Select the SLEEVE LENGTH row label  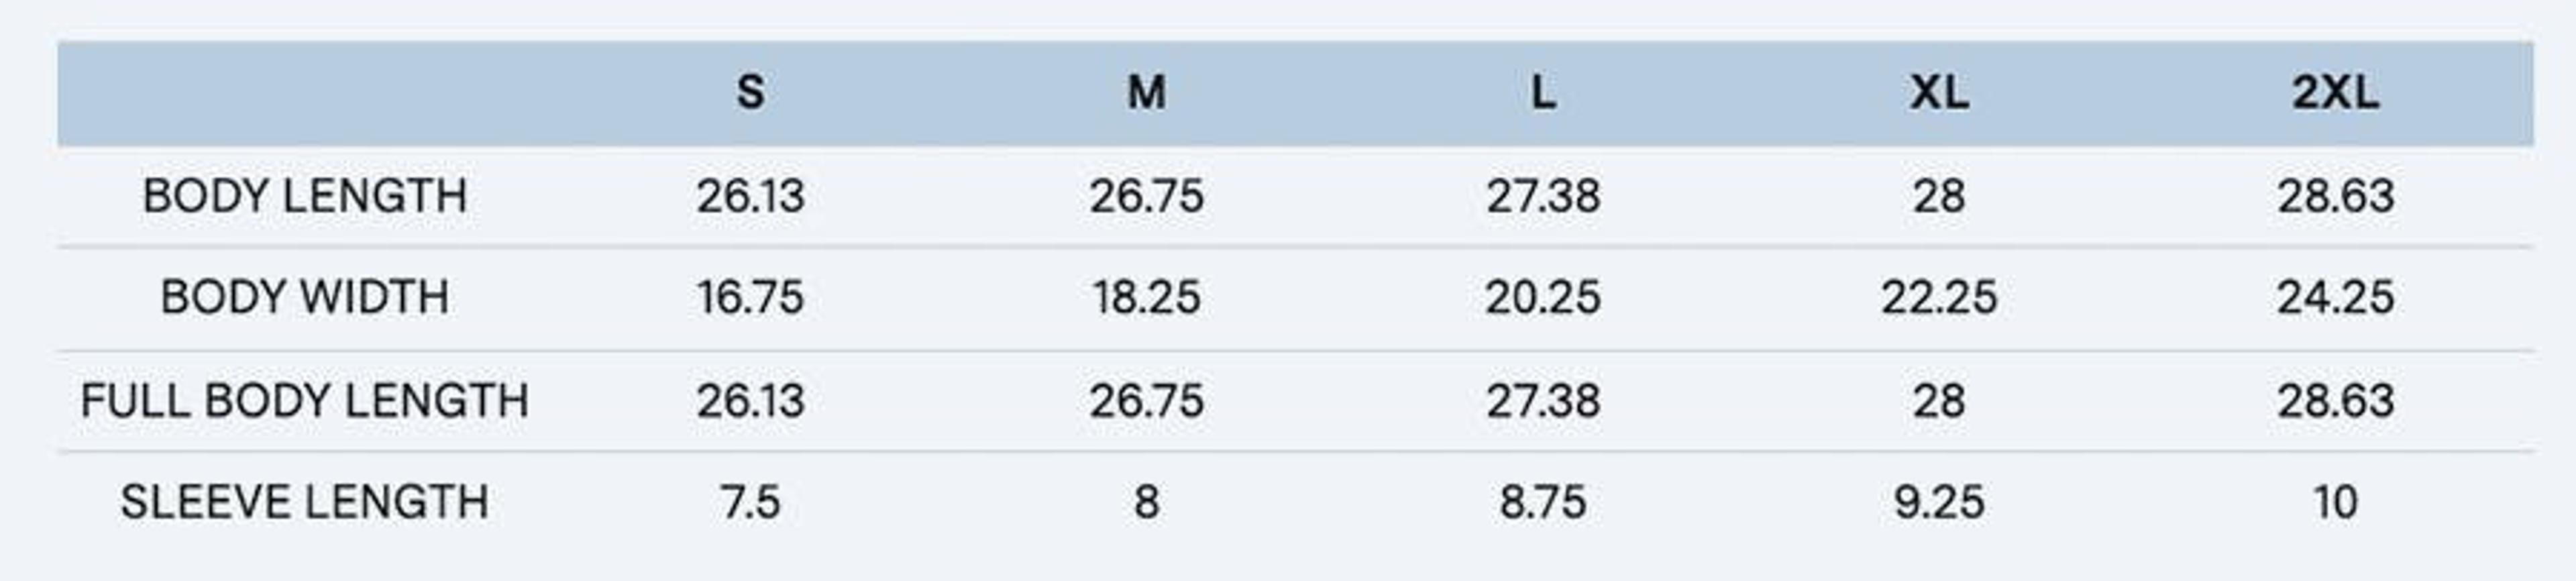tap(305, 501)
